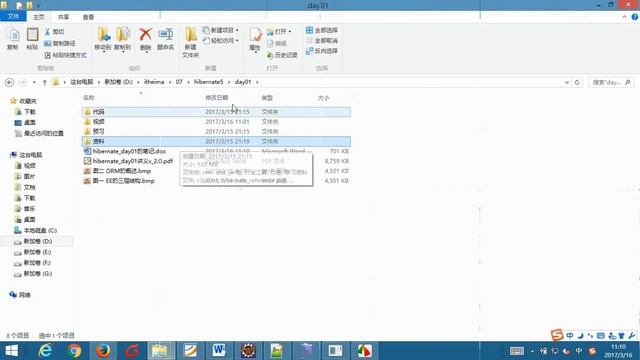Open 本地磁盘 (C:) in the navigation pane
Screen dimensions: 640x360
[x=36, y=231]
